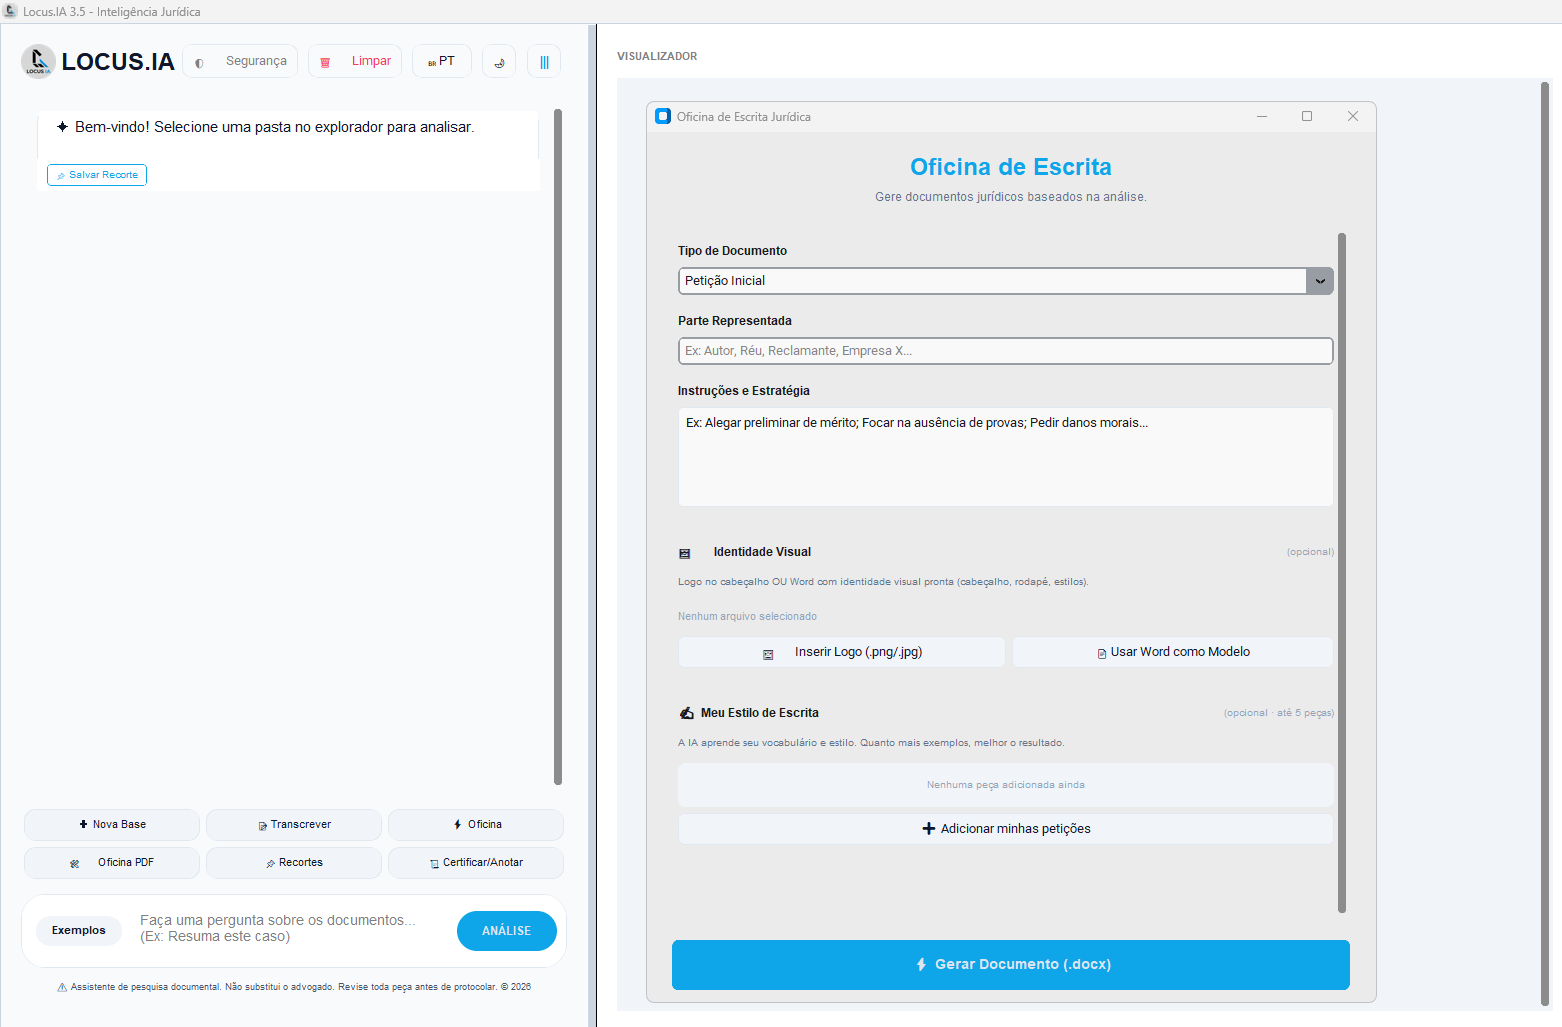
Task: Click the Nova Base option
Action: click(112, 825)
